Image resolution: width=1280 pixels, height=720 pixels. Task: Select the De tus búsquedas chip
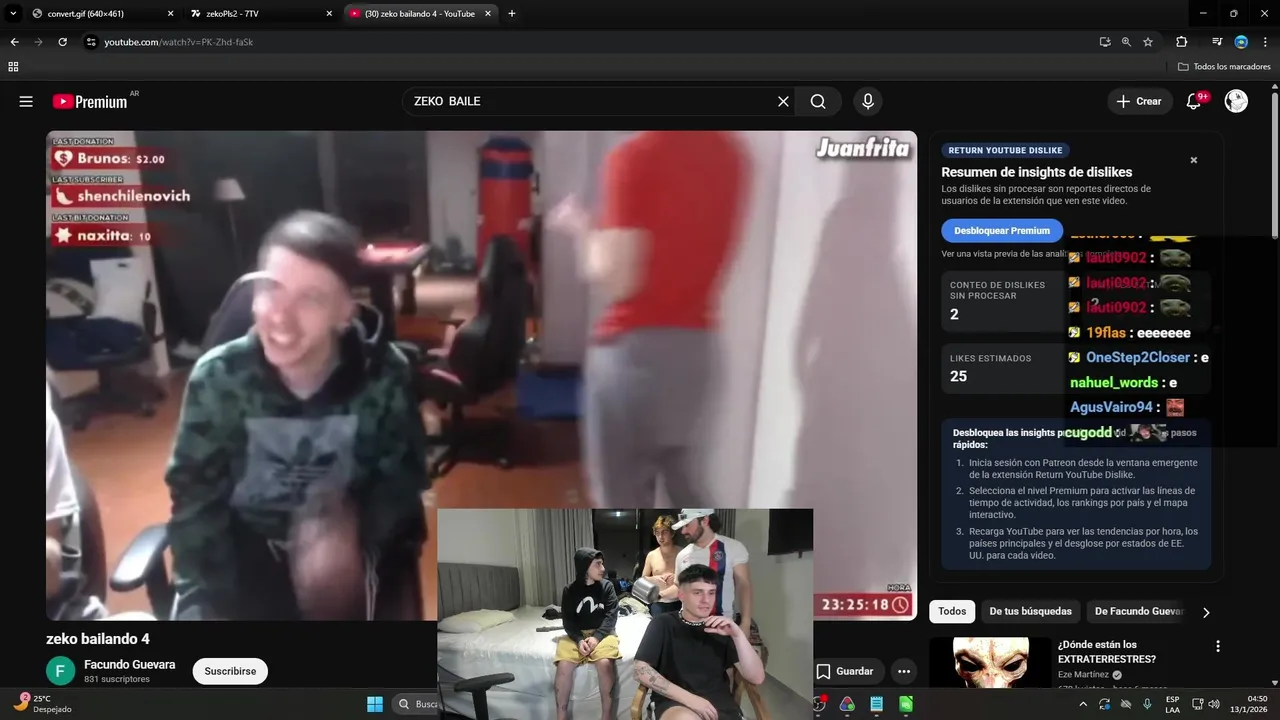(x=1030, y=611)
